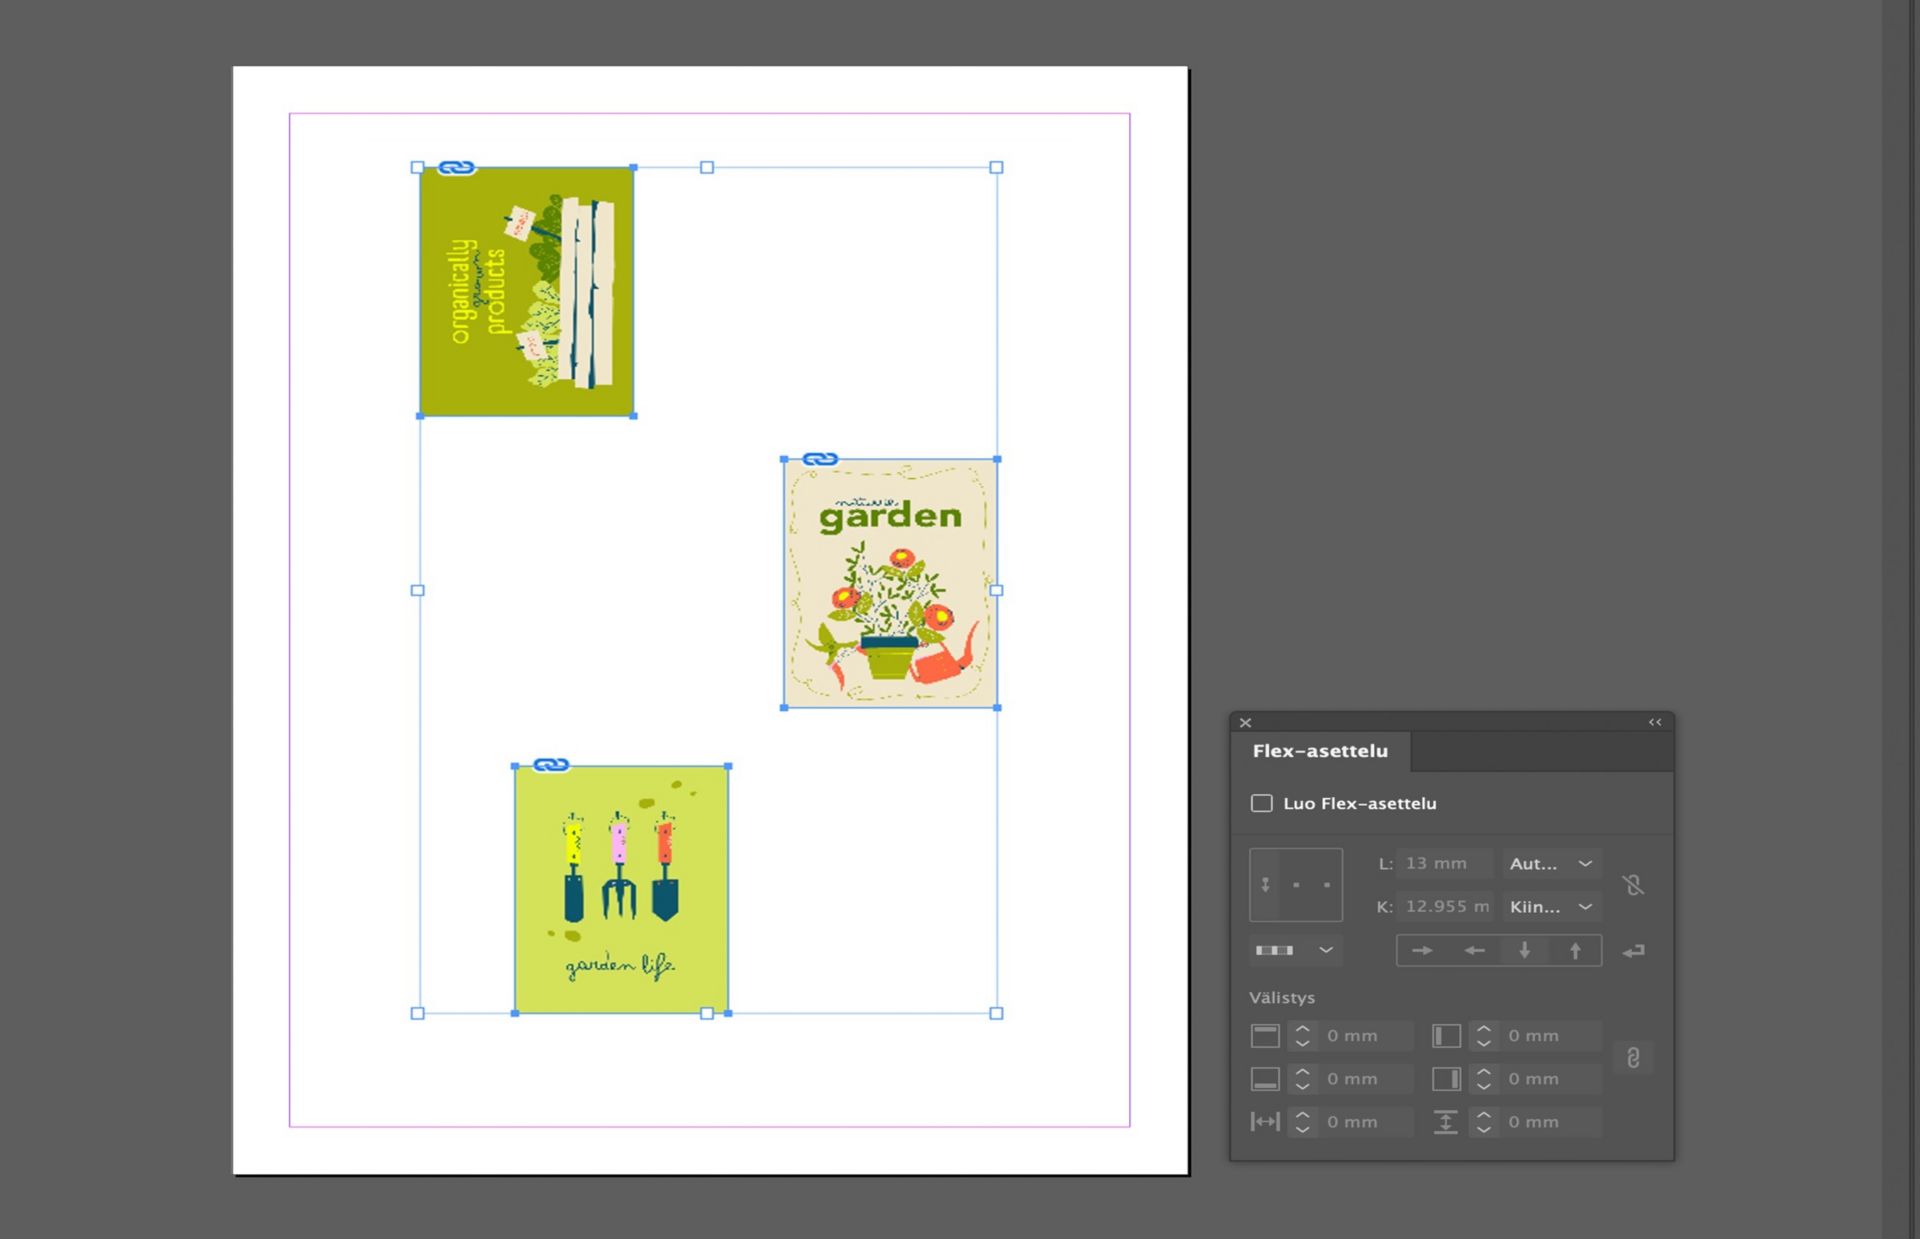1920x1239 pixels.
Task: Click the alignment grid box
Action: coord(1296,885)
